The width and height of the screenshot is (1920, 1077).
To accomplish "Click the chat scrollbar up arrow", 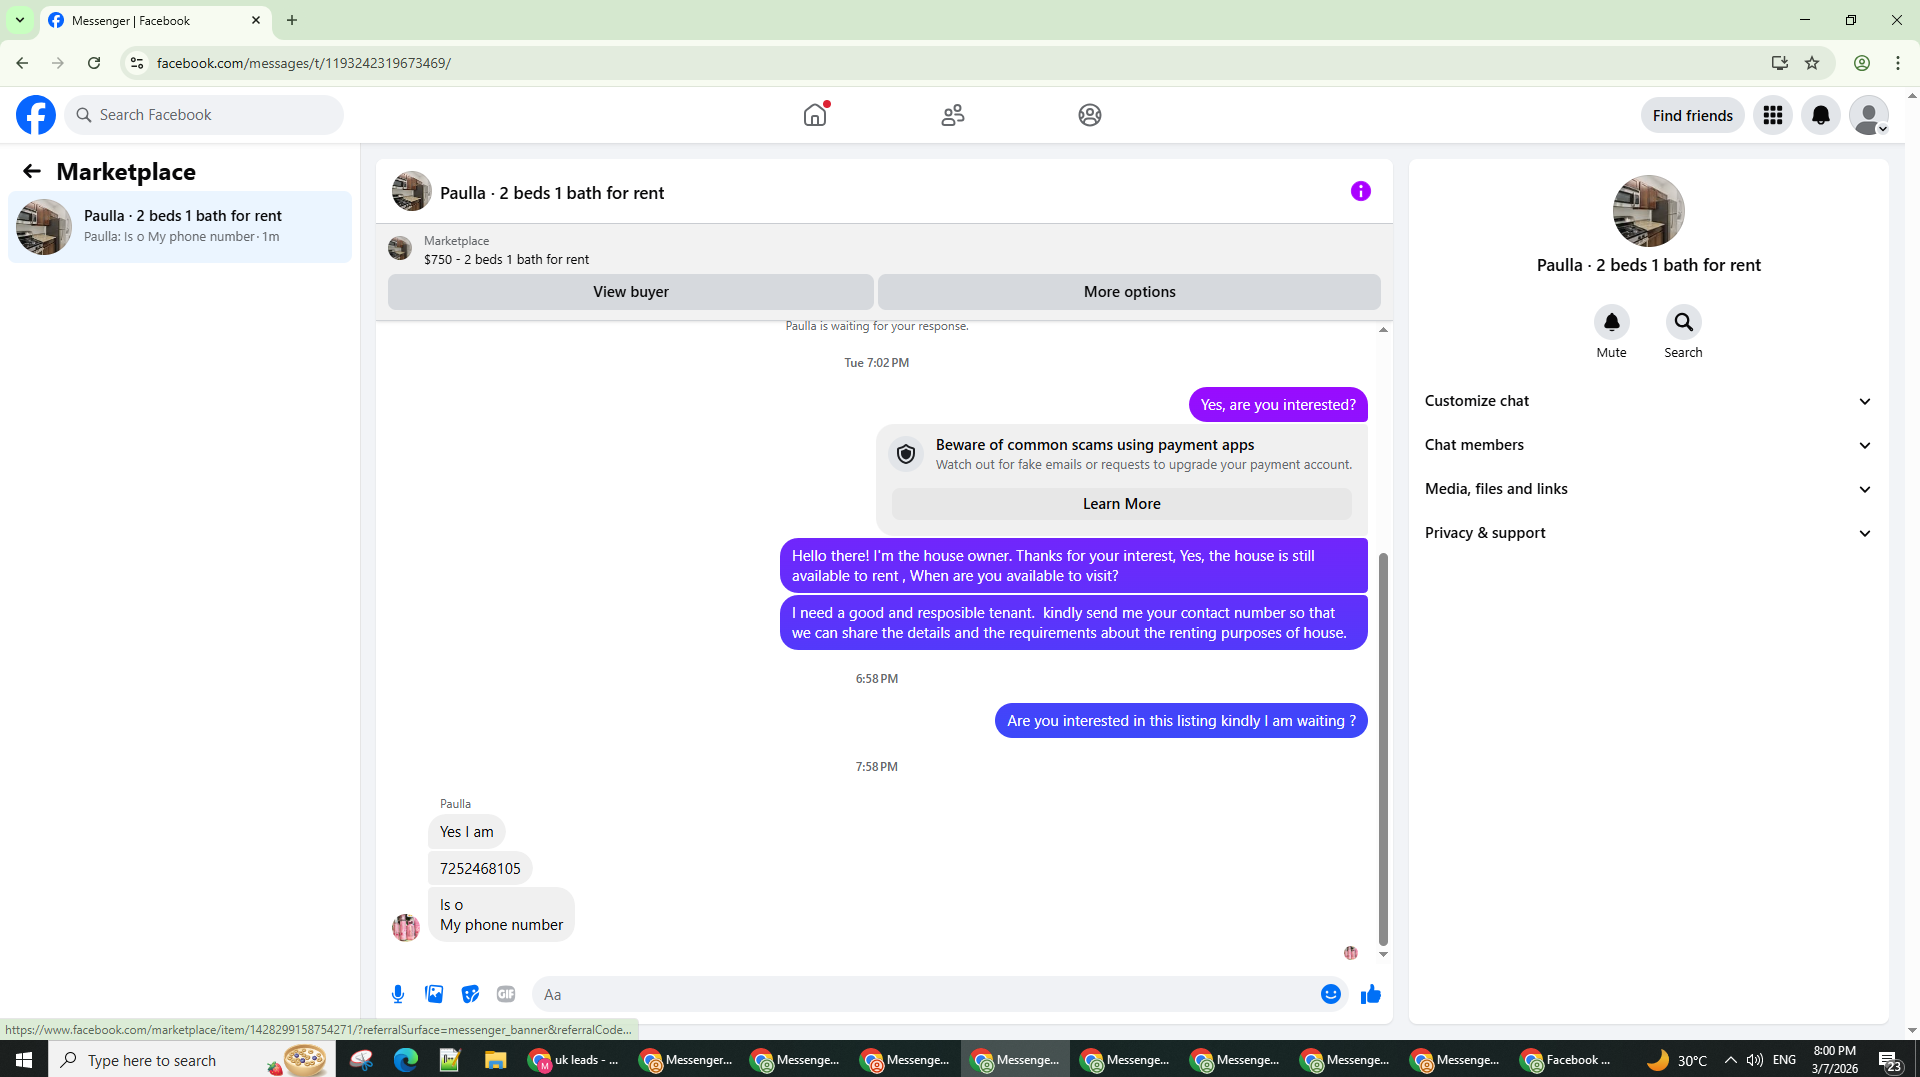I will tap(1383, 329).
